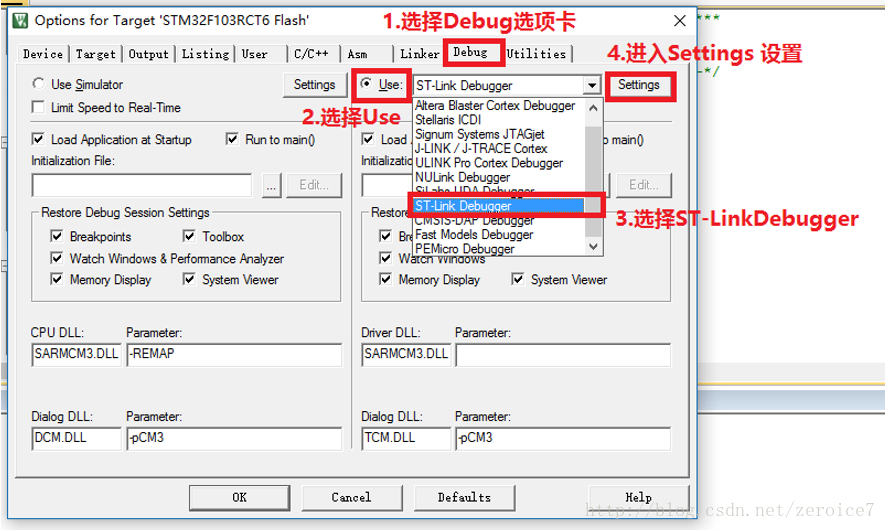Screen dimensions: 886x530
Task: Toggle Limit Speed to Real-Time checkbox
Action: pyautogui.click(x=38, y=107)
